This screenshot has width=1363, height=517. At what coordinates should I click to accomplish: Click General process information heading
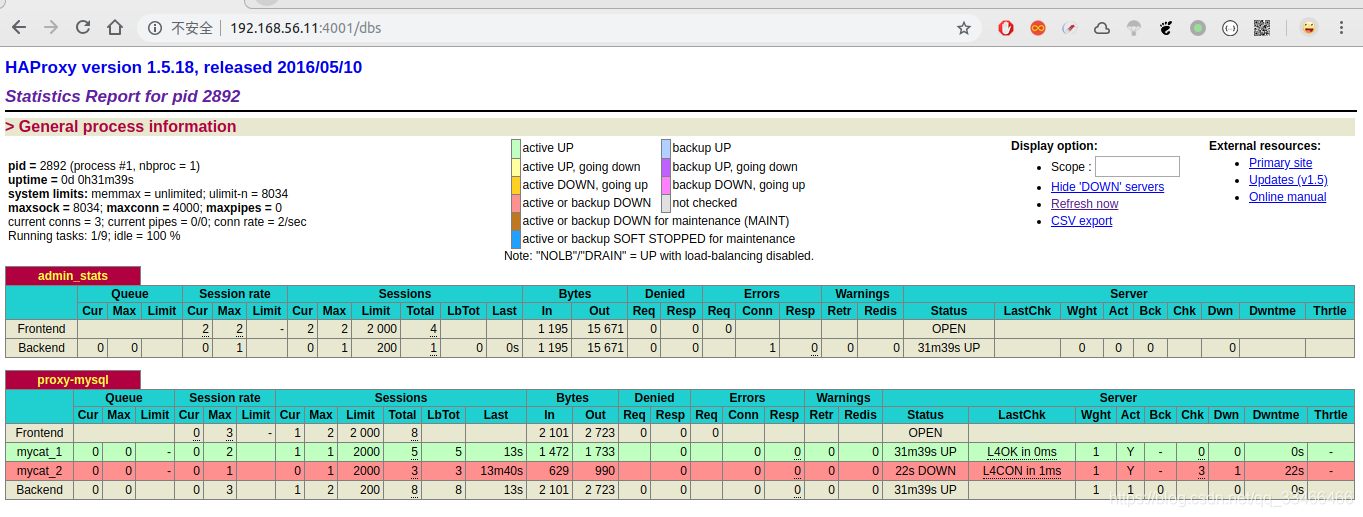[121, 127]
